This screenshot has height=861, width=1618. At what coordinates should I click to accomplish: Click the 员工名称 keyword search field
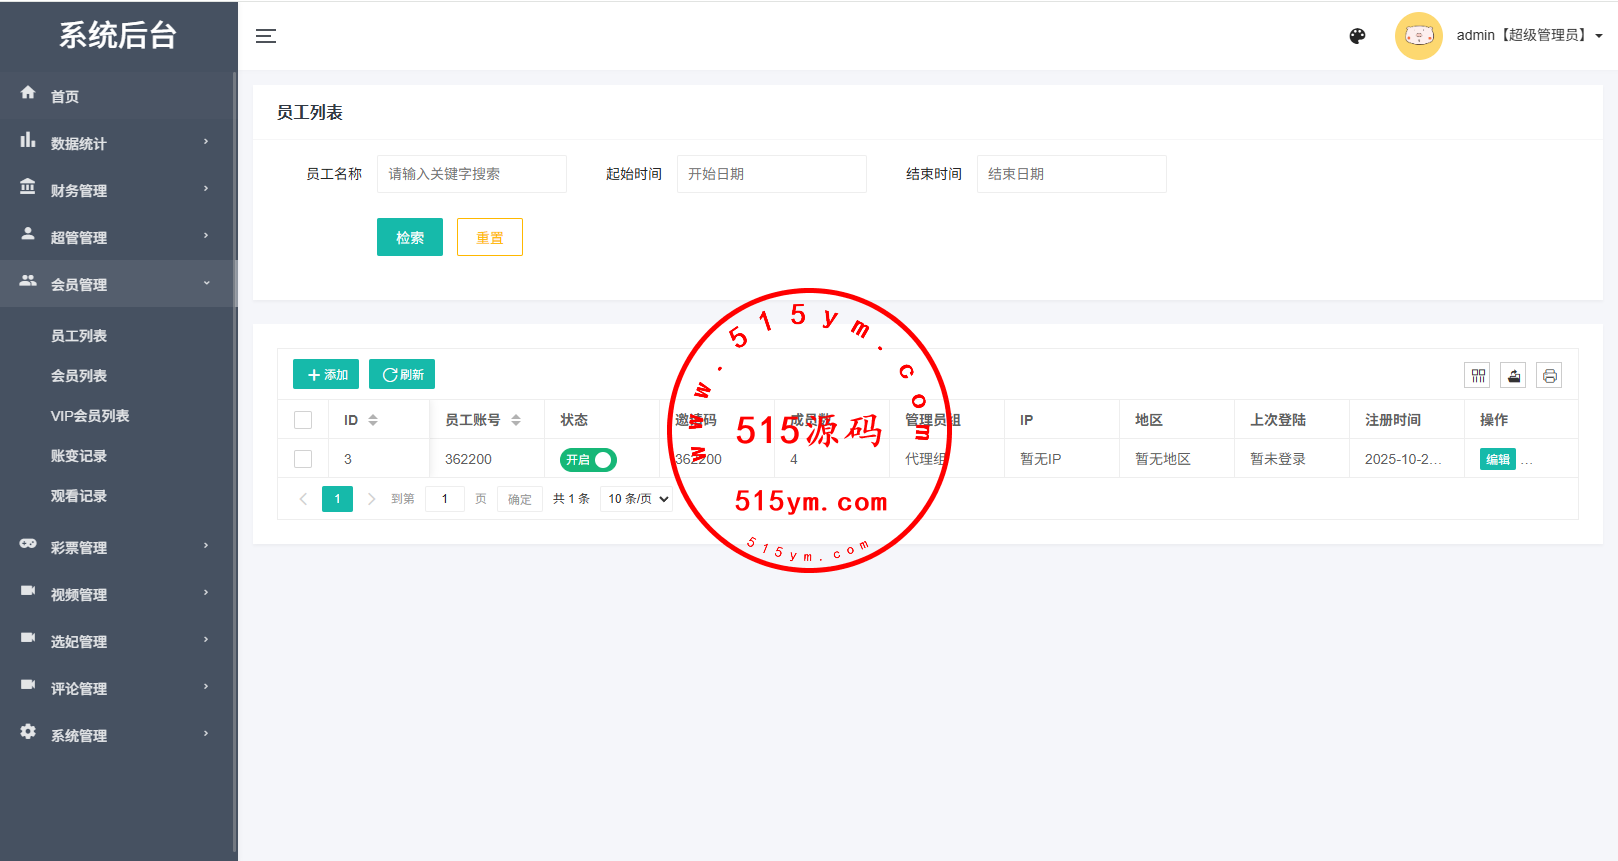[471, 174]
